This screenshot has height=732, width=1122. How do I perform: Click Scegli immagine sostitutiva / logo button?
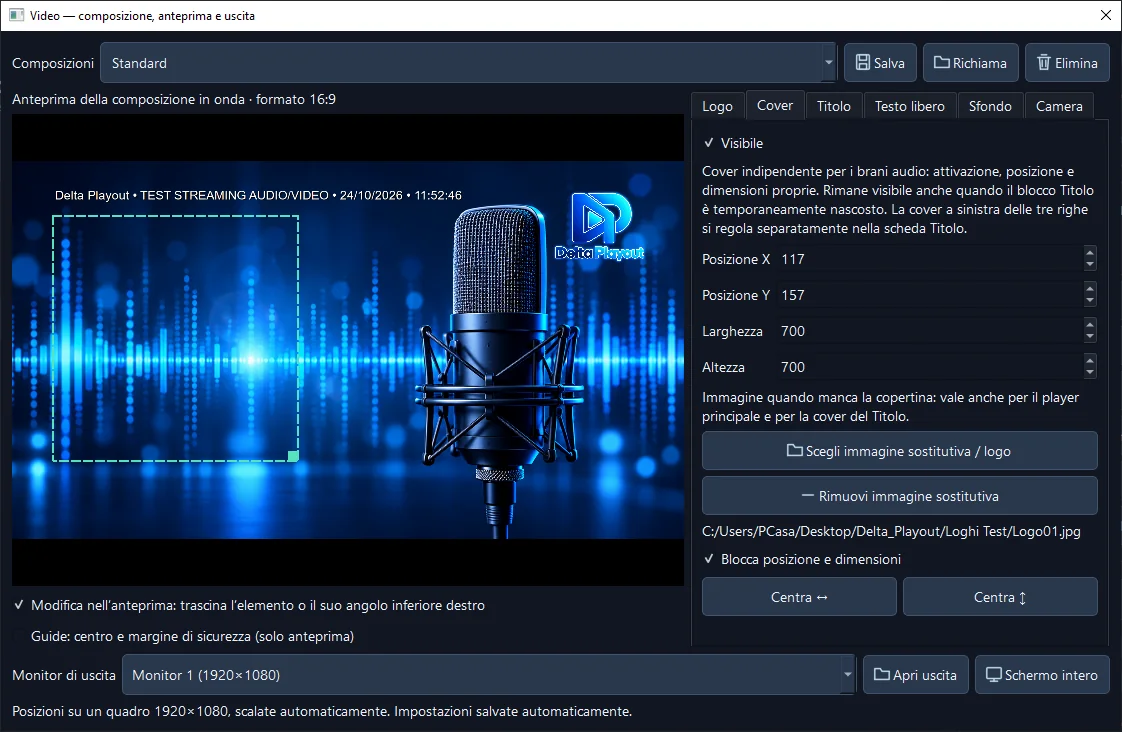(899, 451)
